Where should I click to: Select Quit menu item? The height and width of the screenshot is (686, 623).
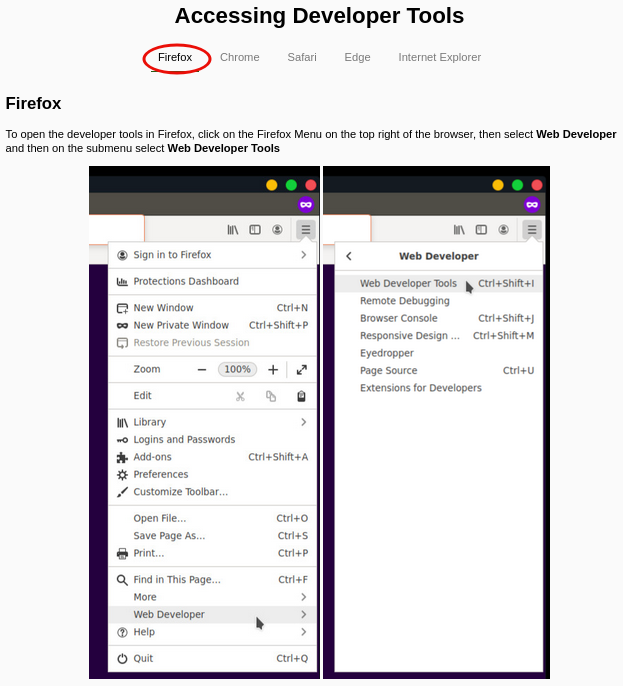point(212,658)
